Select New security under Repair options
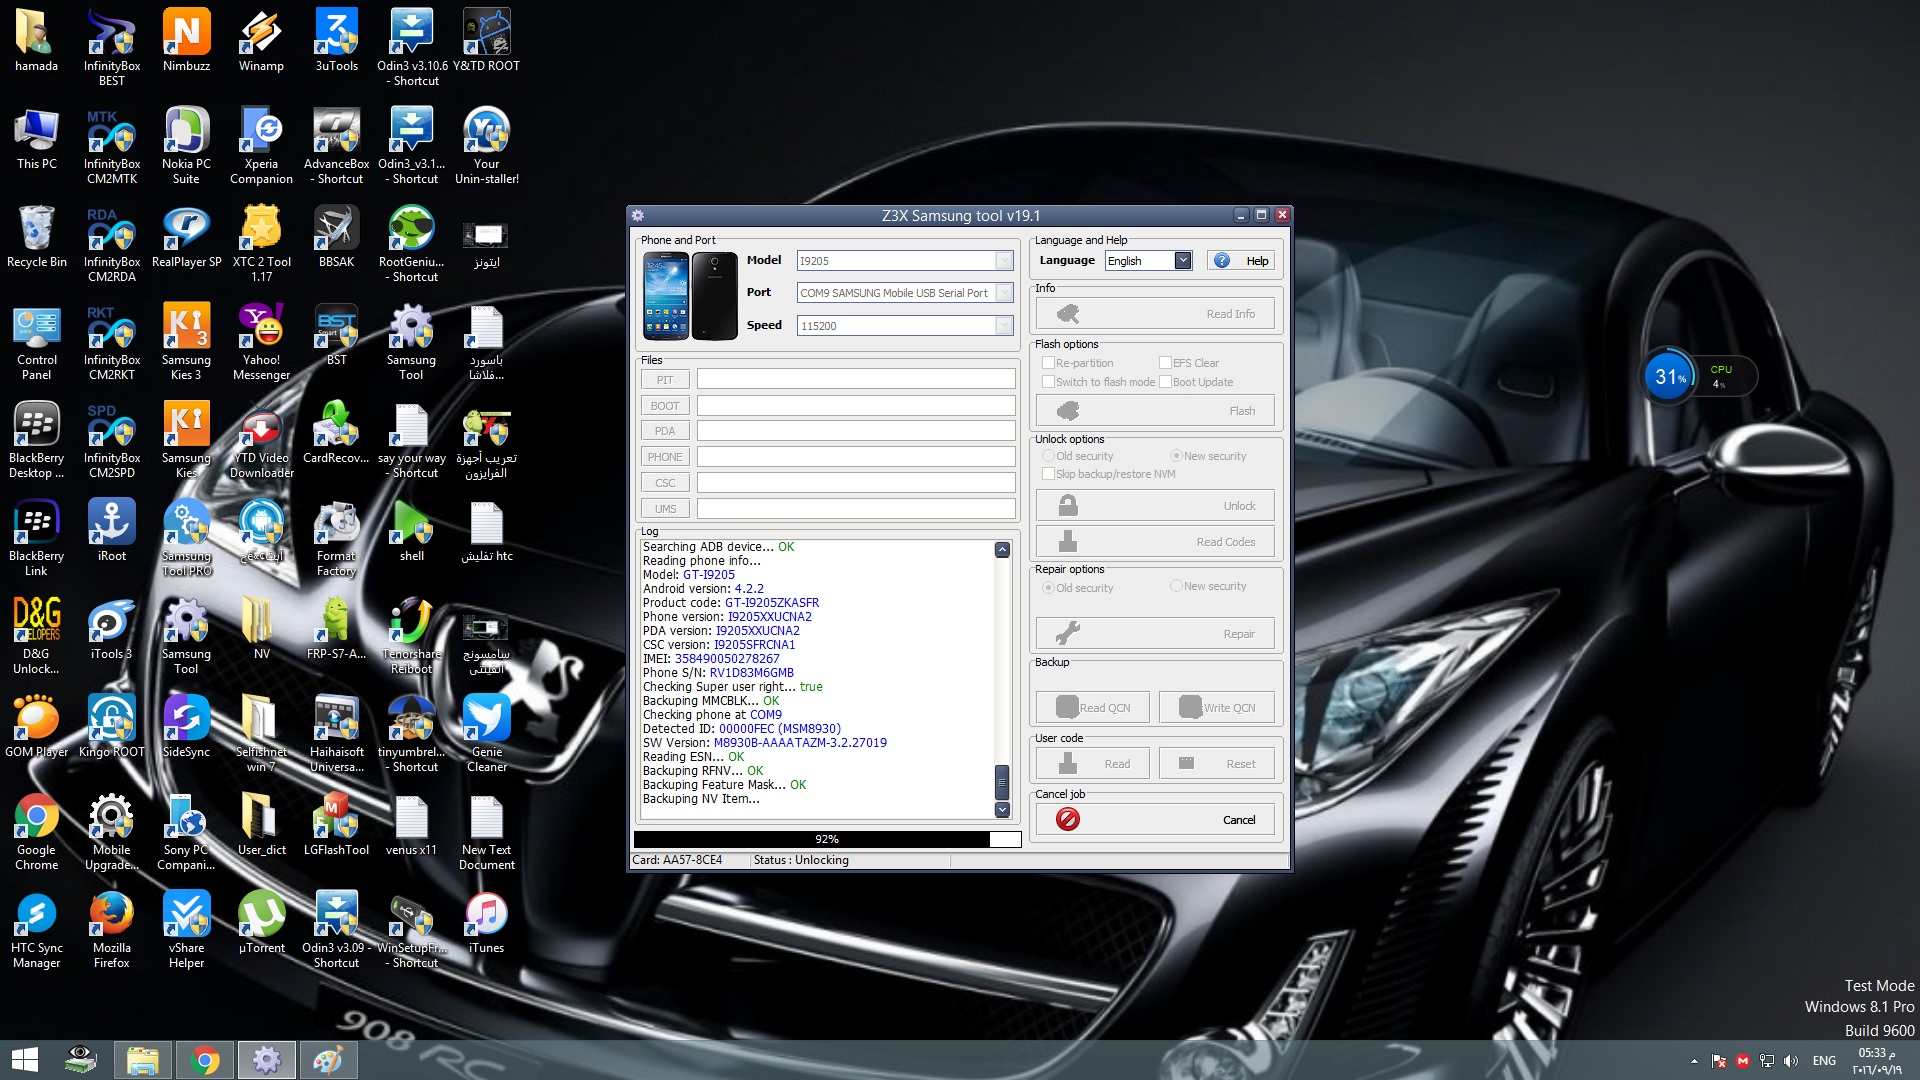Screen dimensions: 1920x1080 pos(1176,586)
